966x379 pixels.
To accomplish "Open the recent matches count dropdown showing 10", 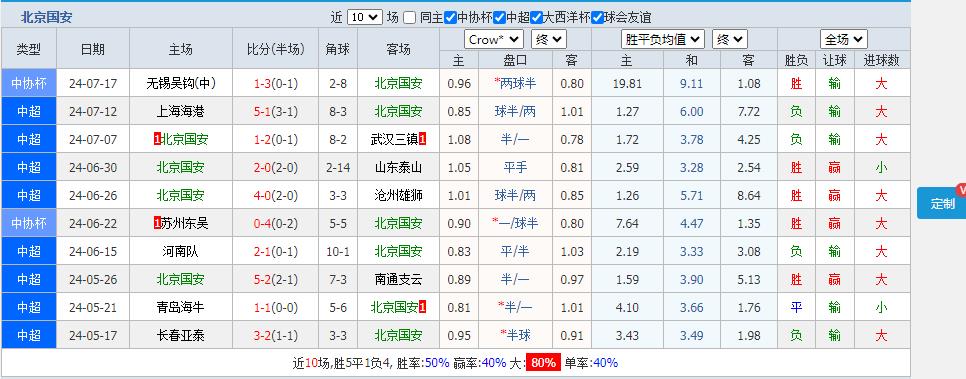I will (x=365, y=17).
